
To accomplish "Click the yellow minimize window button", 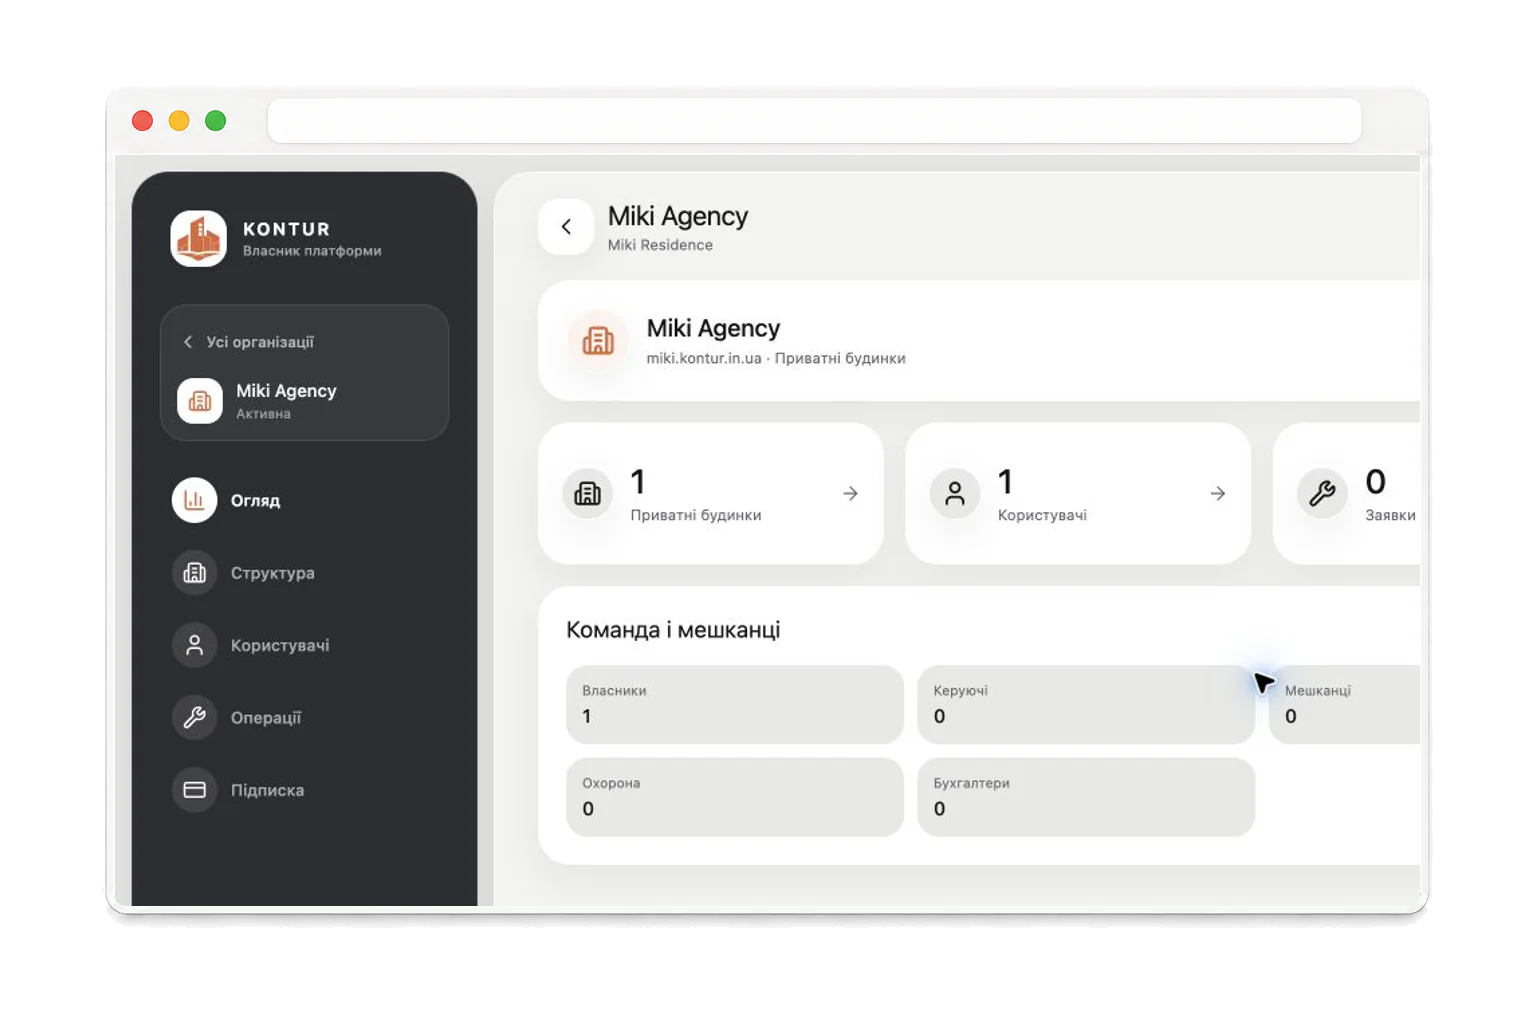I will click(179, 121).
